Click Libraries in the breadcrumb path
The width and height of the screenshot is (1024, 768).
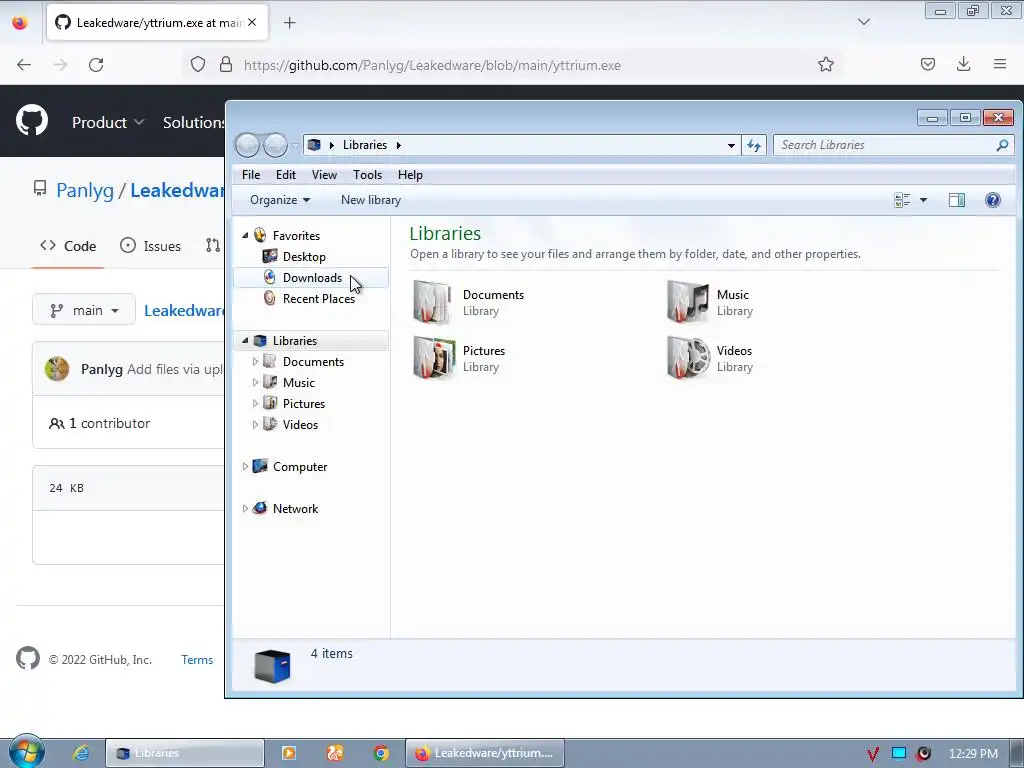[364, 145]
